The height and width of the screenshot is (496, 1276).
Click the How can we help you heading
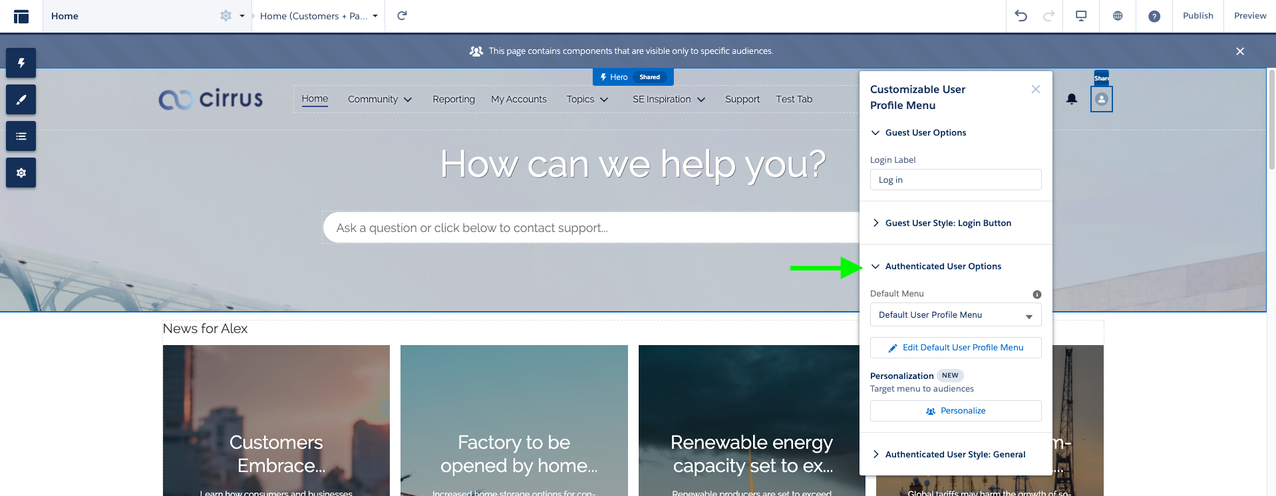tap(633, 163)
